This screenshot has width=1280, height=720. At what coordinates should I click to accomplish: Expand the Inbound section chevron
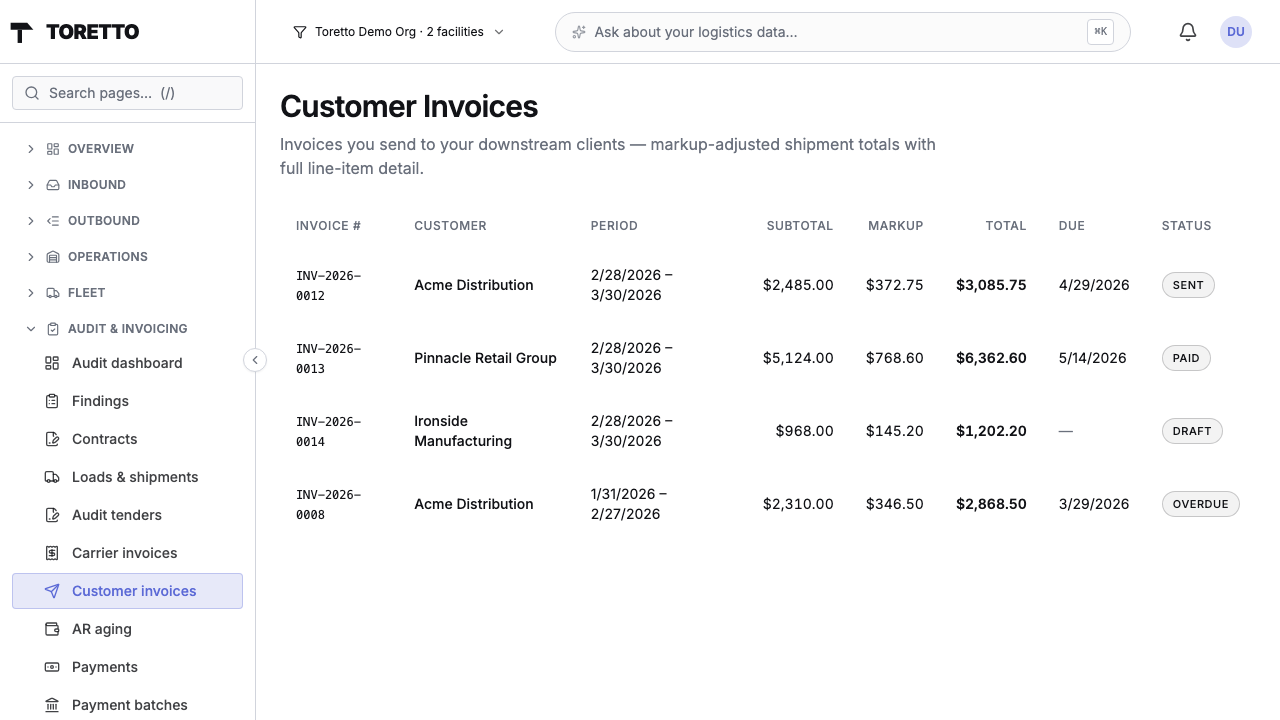click(x=30, y=185)
